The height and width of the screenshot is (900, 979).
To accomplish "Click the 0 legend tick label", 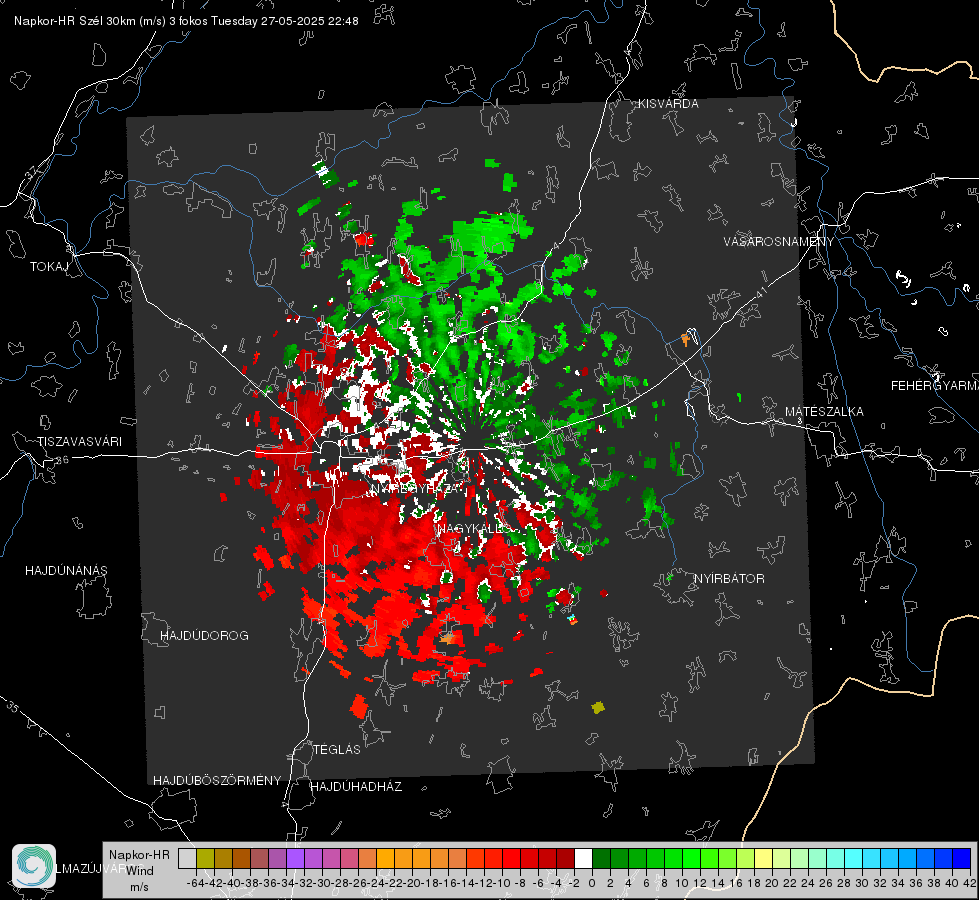I will [x=592, y=883].
